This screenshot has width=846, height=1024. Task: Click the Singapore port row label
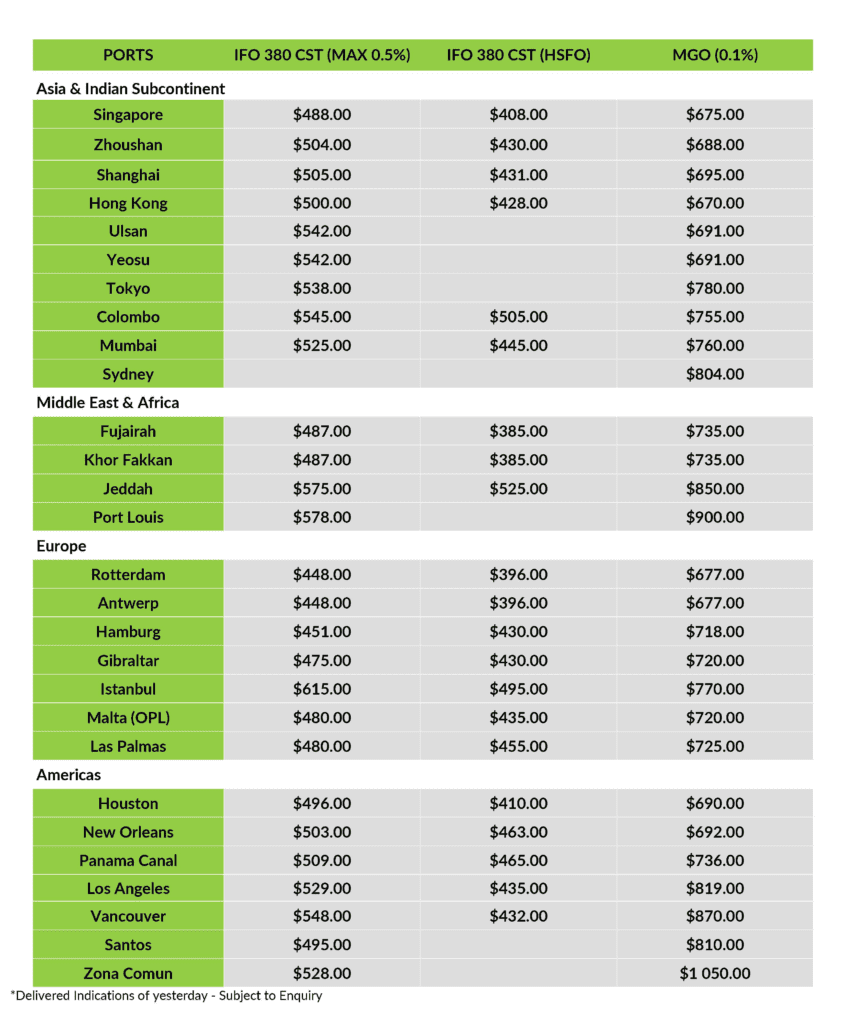[128, 115]
